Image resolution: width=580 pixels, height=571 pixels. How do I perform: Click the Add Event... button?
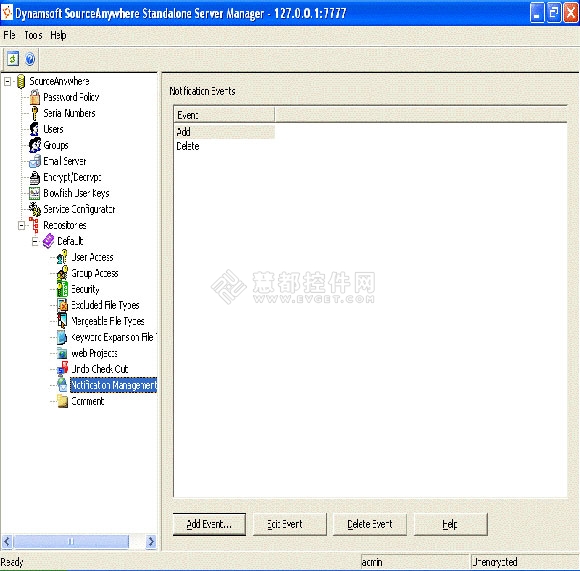point(209,524)
